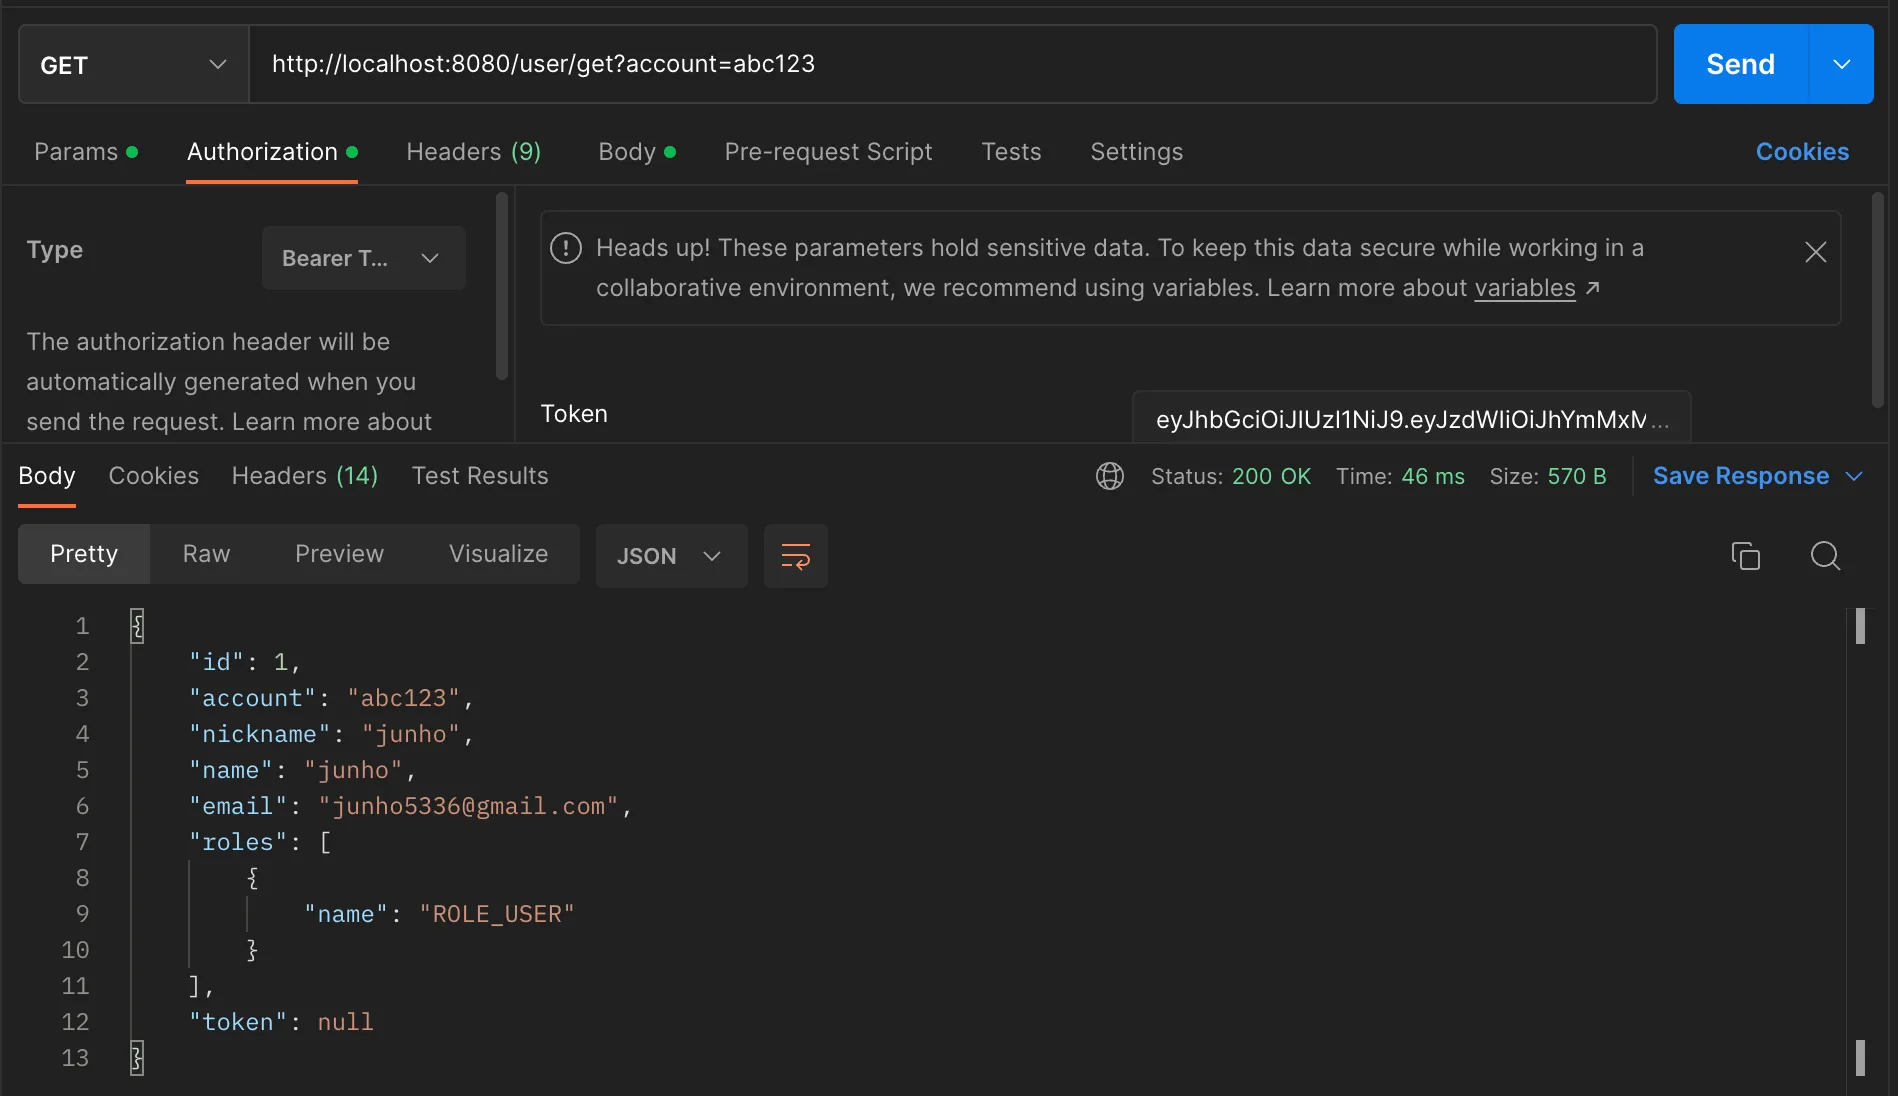Open the request Headers (9) tab
The height and width of the screenshot is (1096, 1898).
(x=473, y=152)
